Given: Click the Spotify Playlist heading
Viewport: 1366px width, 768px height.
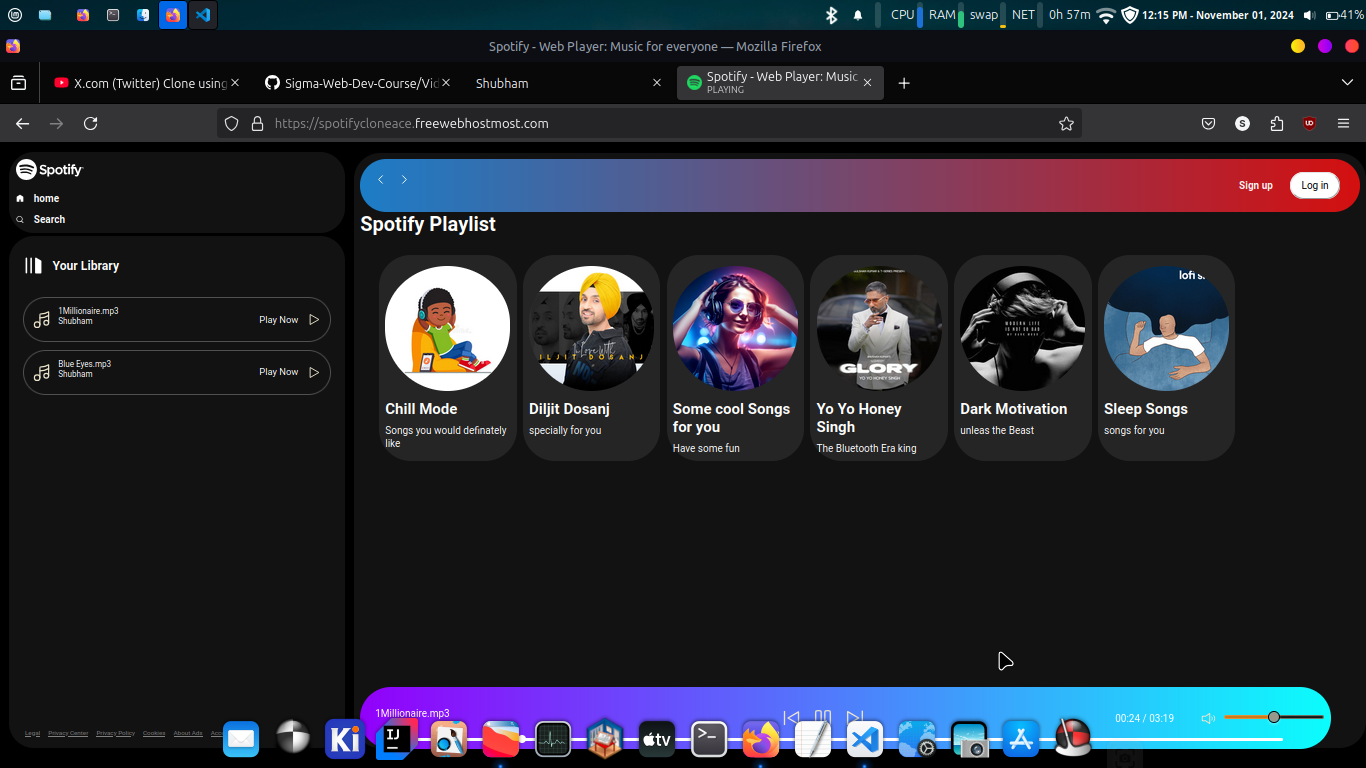Looking at the screenshot, I should click(x=428, y=224).
